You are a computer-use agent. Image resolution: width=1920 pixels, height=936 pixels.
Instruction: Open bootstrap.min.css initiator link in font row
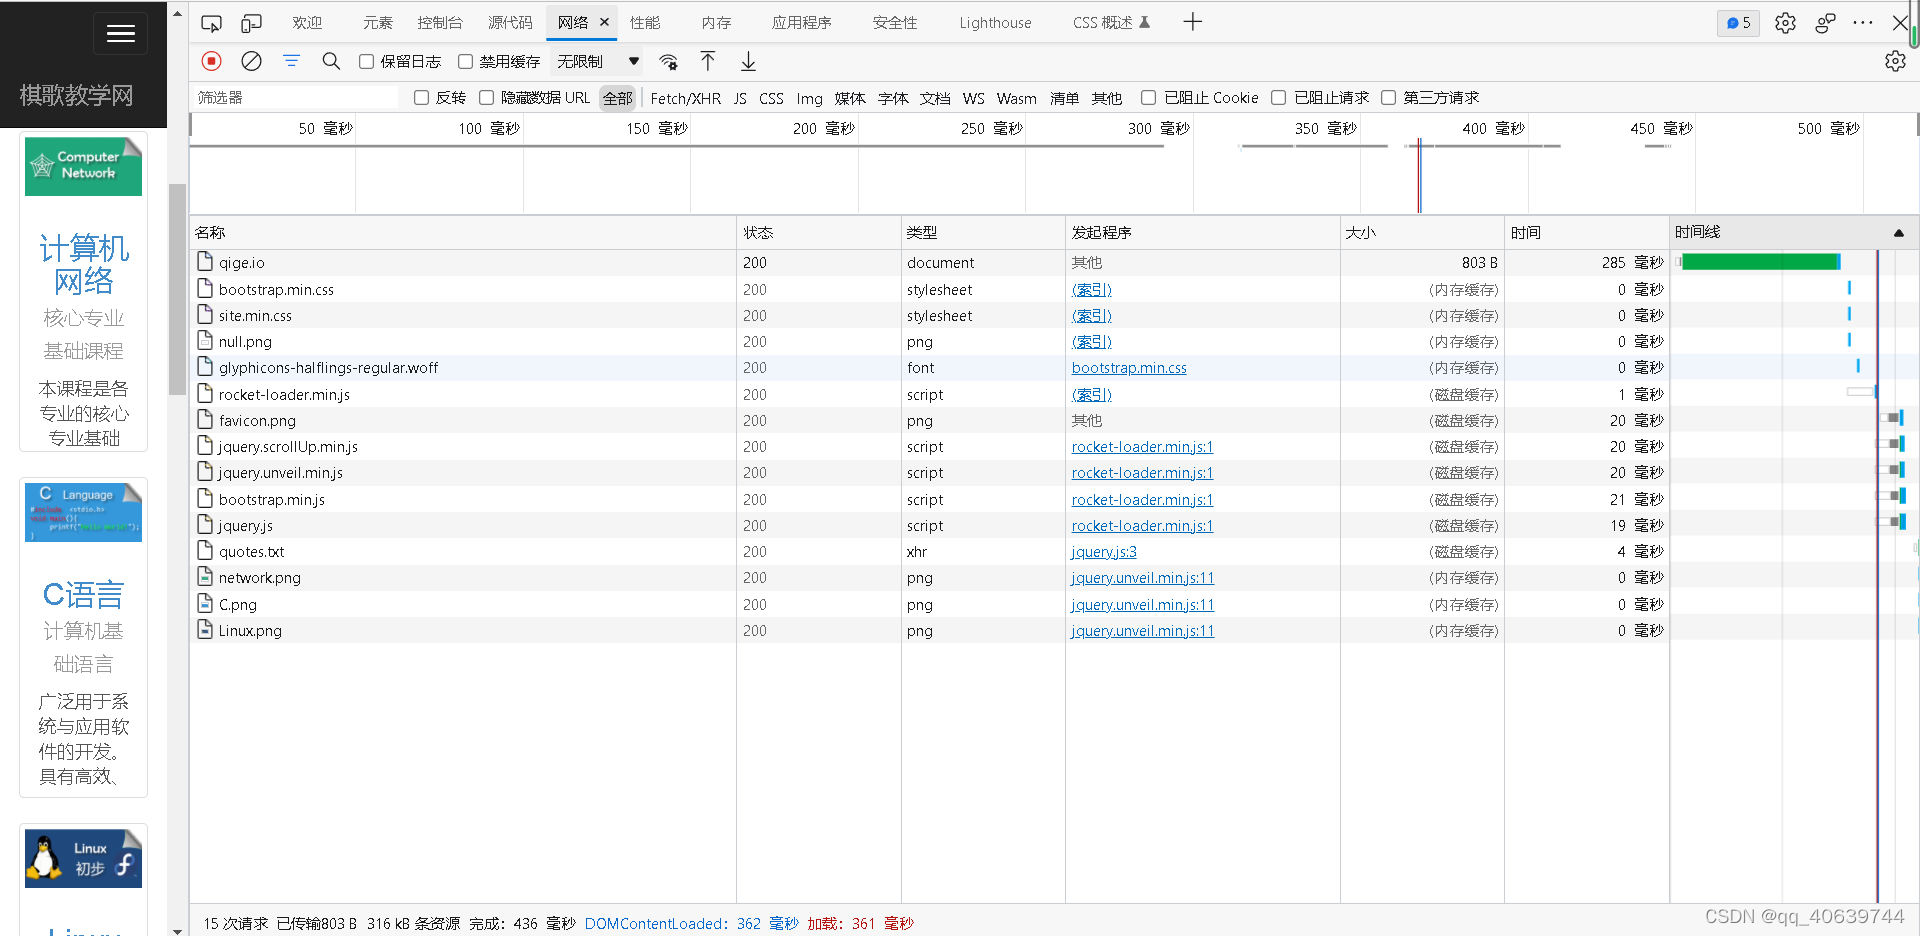pyautogui.click(x=1129, y=368)
